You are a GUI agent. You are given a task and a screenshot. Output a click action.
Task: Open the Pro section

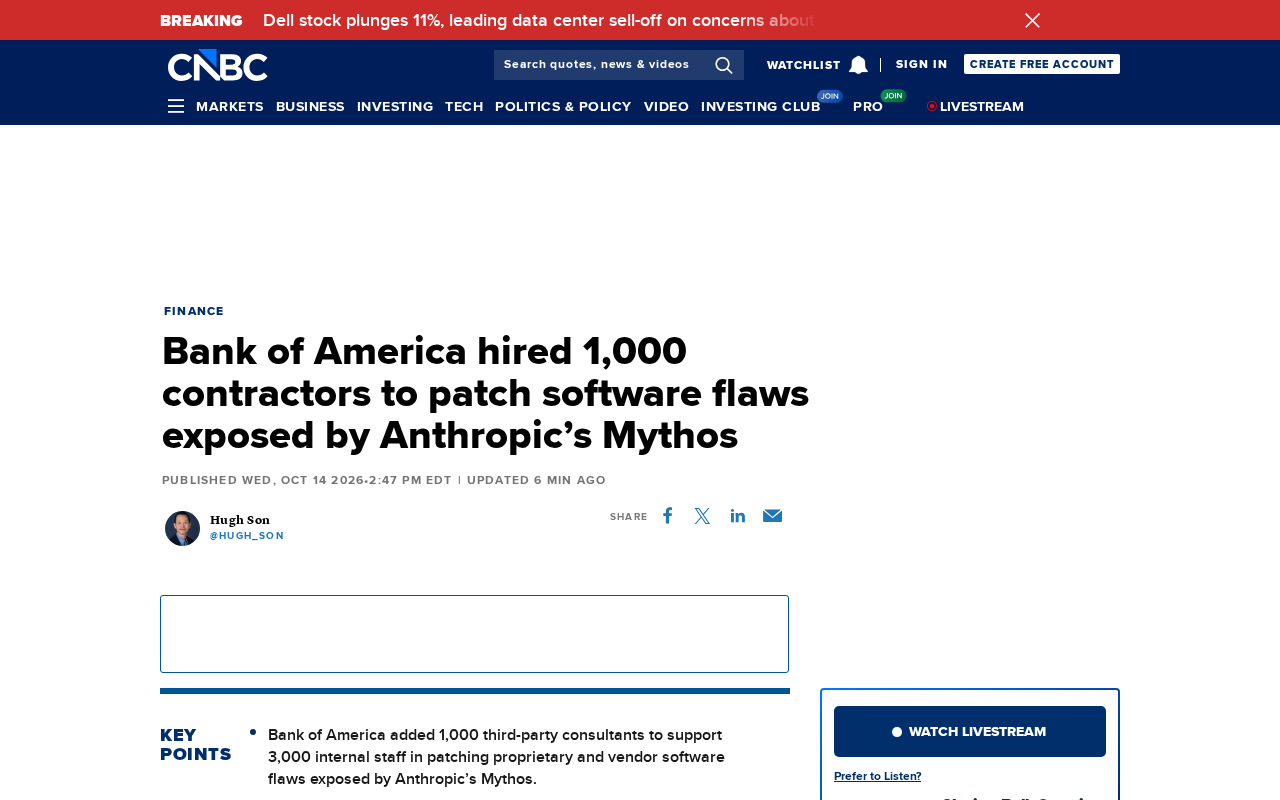click(x=868, y=107)
